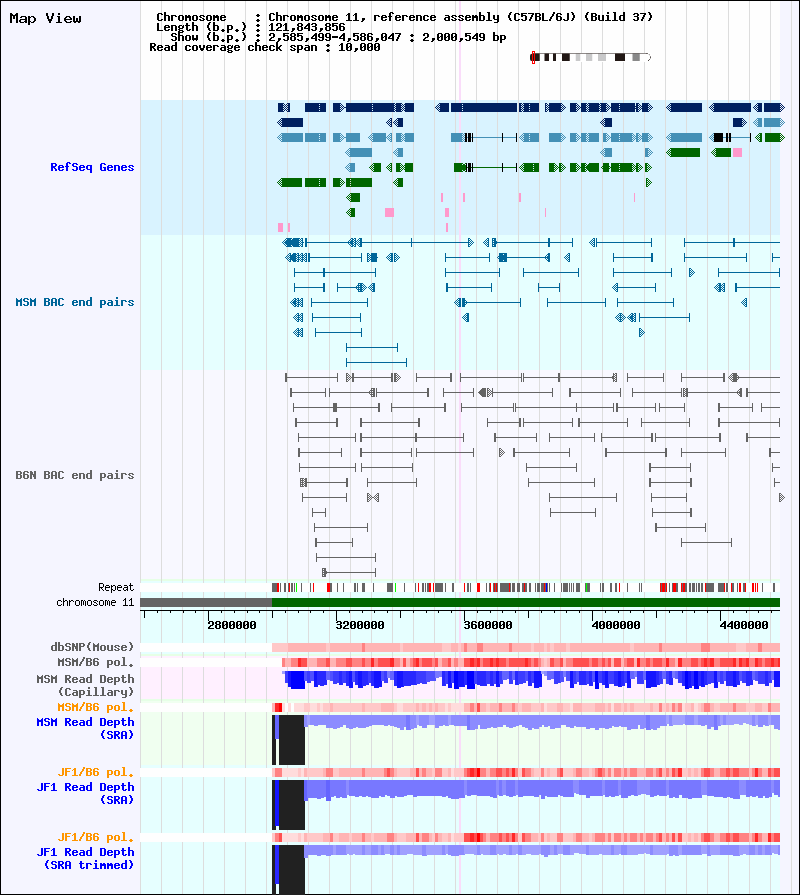The width and height of the screenshot is (800, 895).
Task: Click the dbSNP(Mouse) pink density bar
Action: click(x=526, y=647)
